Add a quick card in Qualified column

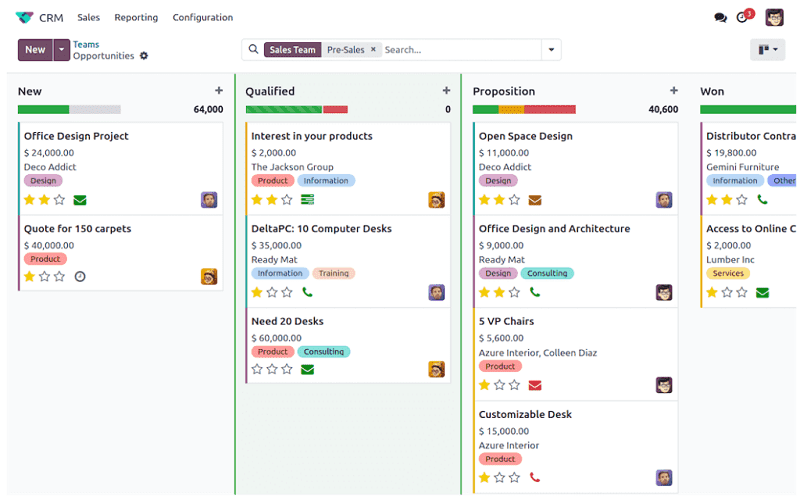tap(446, 90)
